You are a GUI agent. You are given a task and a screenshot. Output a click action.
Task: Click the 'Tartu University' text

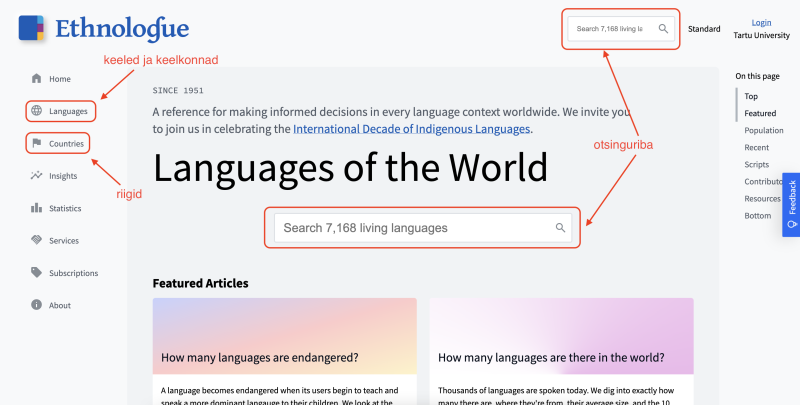(x=761, y=35)
